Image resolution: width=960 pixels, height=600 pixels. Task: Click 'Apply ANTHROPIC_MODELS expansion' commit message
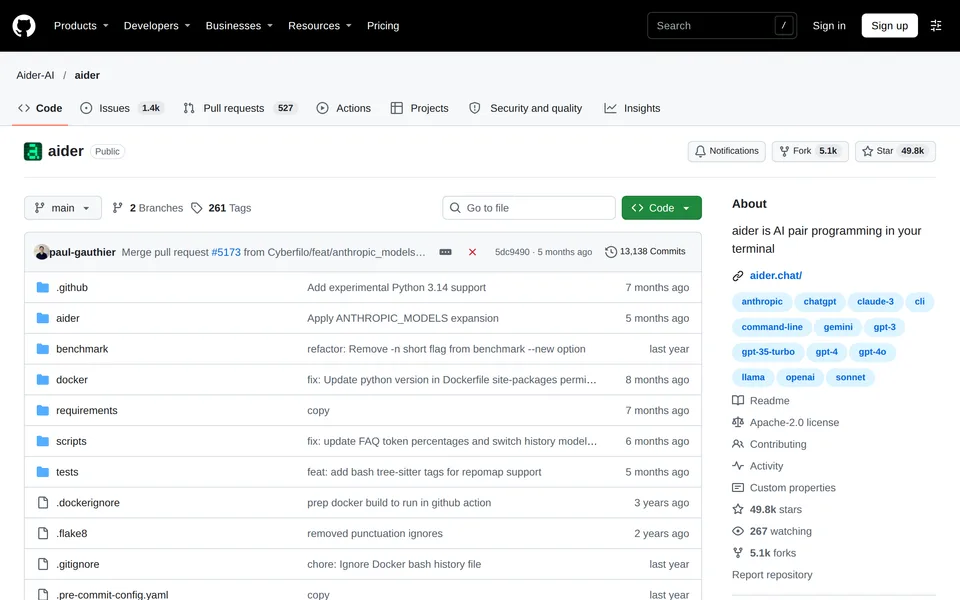tap(403, 318)
